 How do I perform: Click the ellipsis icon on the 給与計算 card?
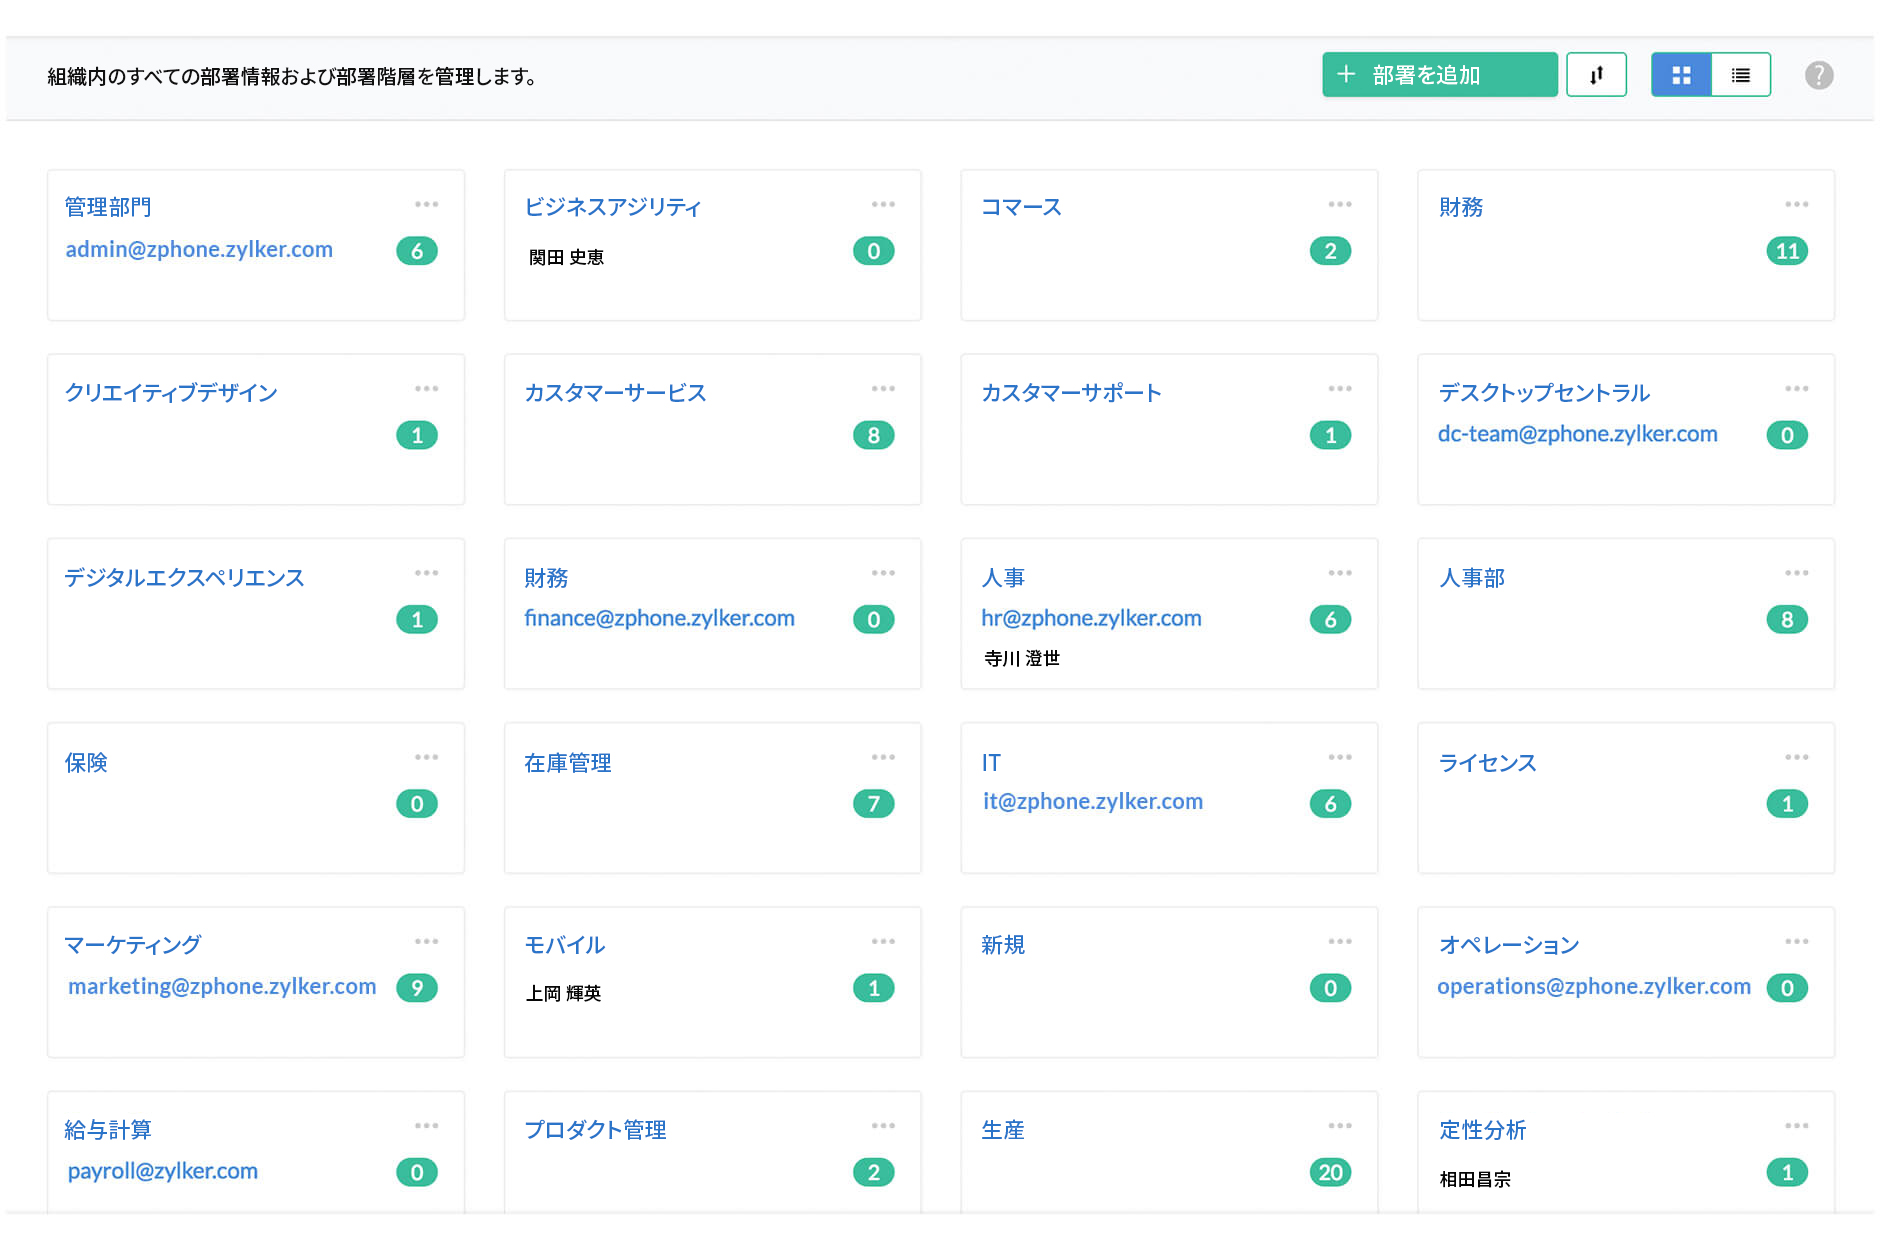[x=427, y=1125]
